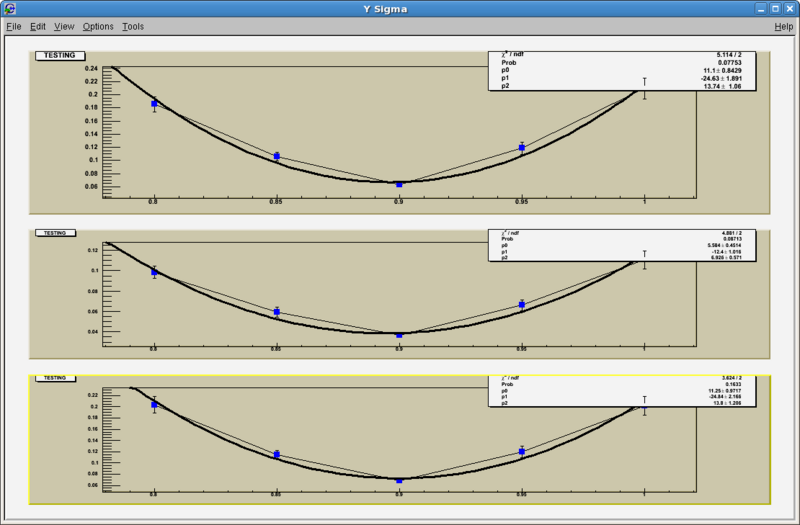Open the Help menu

pyautogui.click(x=784, y=27)
